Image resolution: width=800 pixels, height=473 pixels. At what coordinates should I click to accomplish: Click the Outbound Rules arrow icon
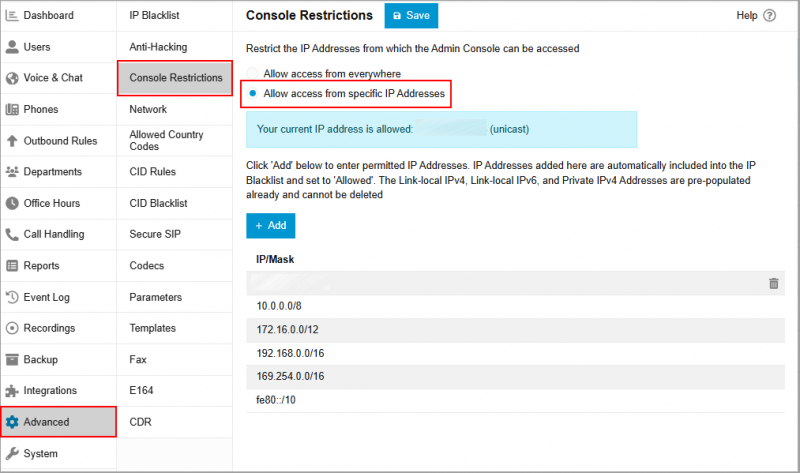pyautogui.click(x=12, y=141)
